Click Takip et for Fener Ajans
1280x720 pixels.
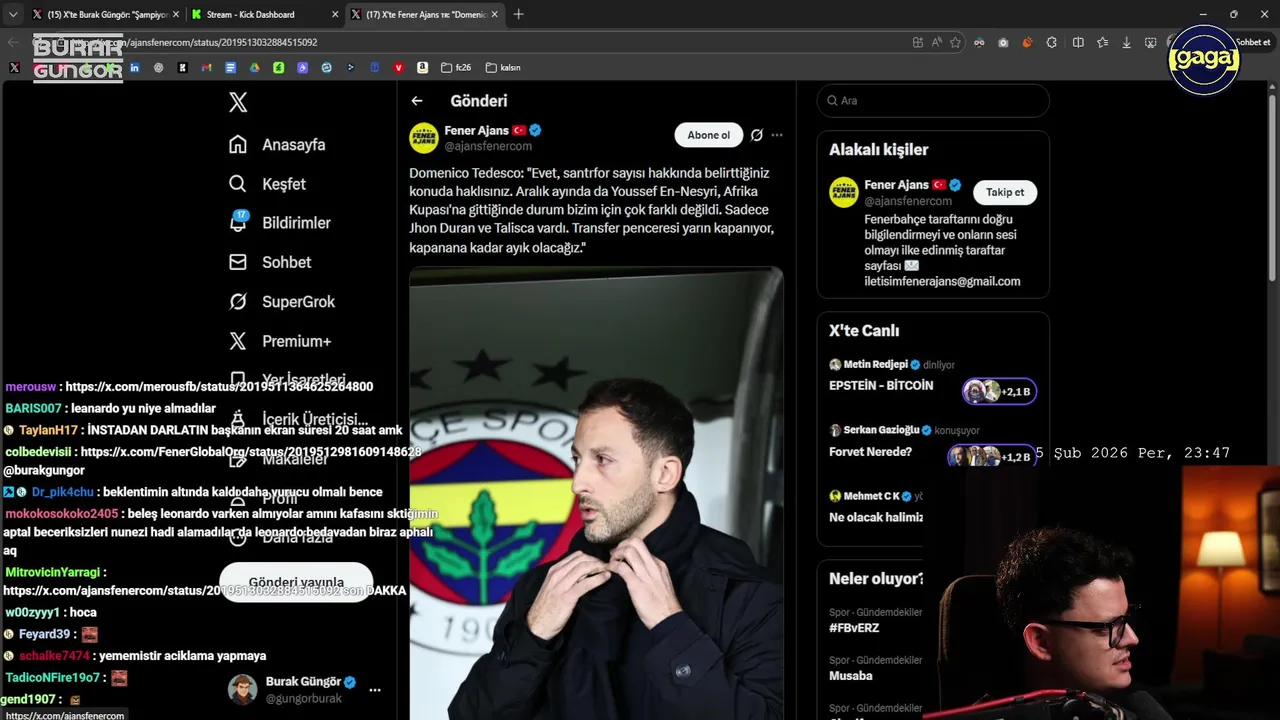[x=1005, y=192]
